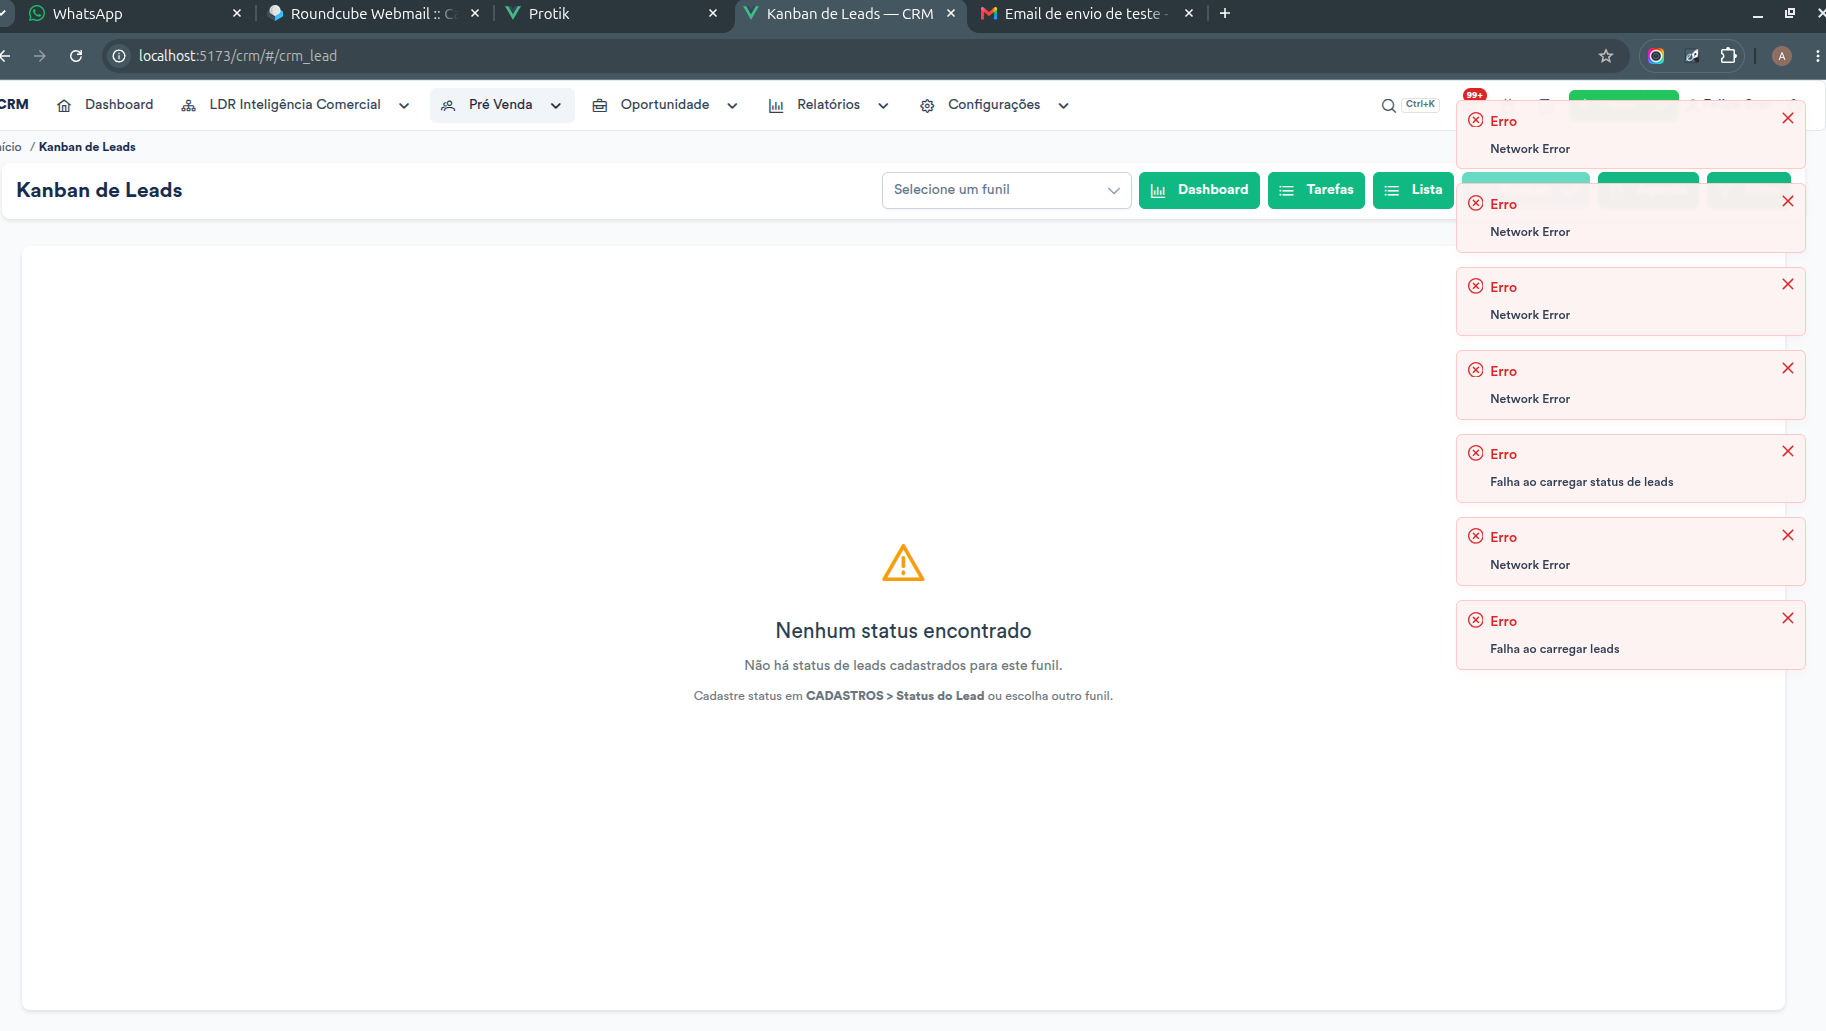Open the 'Selecione um funil' dropdown
This screenshot has width=1826, height=1031.
tap(1006, 190)
